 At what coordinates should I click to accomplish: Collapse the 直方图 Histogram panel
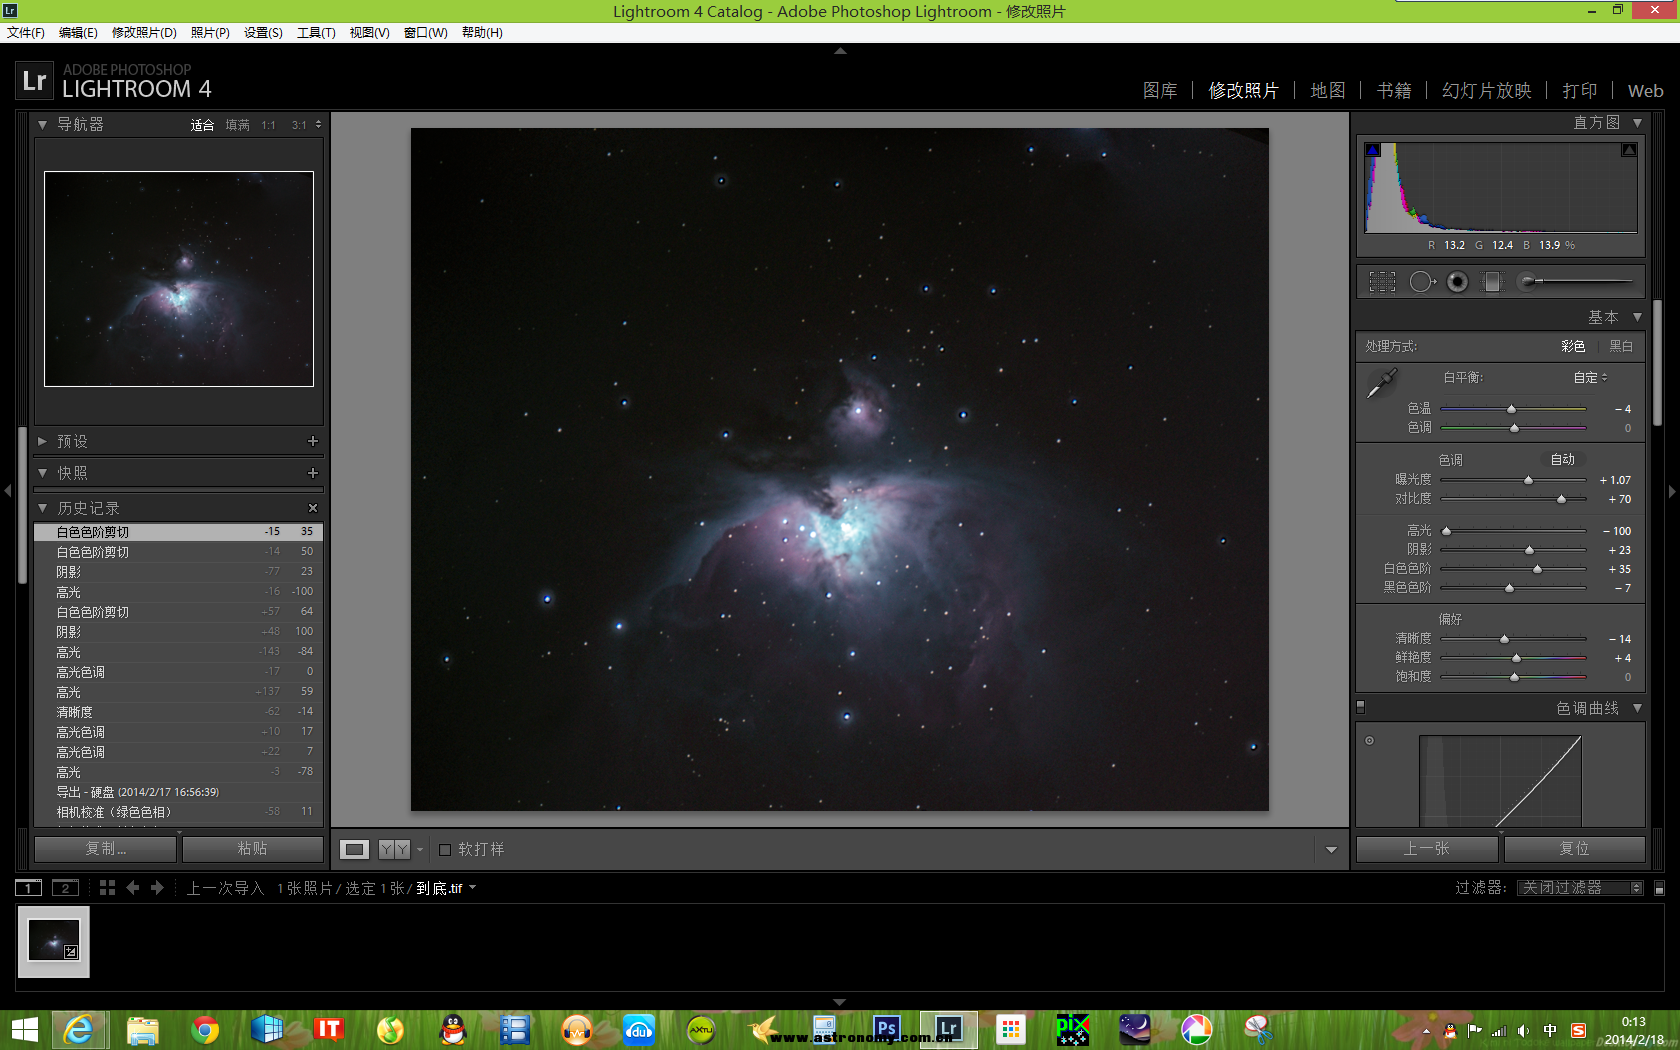pyautogui.click(x=1637, y=123)
